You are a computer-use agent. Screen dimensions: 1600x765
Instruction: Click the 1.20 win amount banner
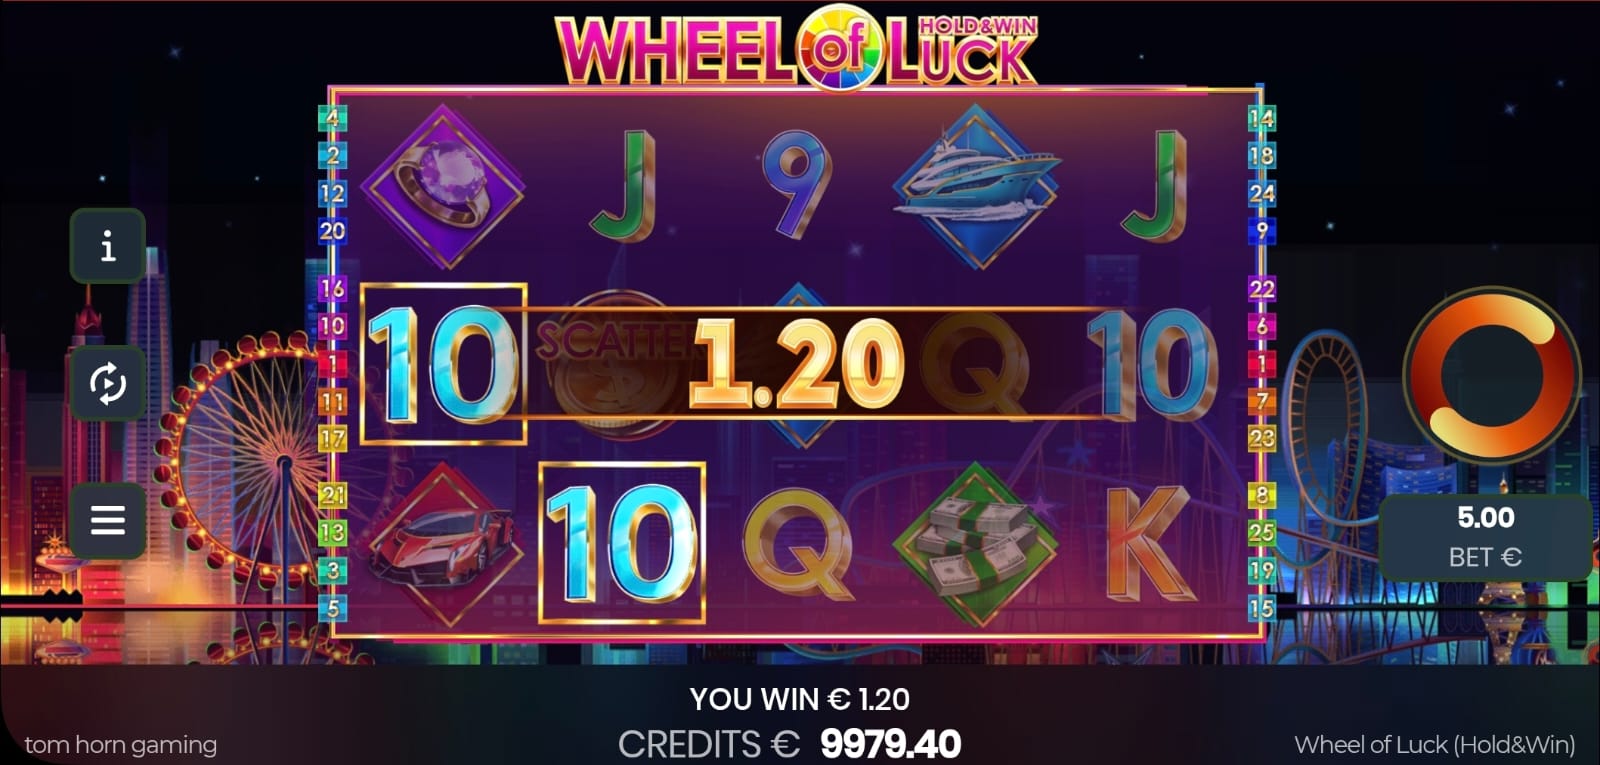[797, 363]
